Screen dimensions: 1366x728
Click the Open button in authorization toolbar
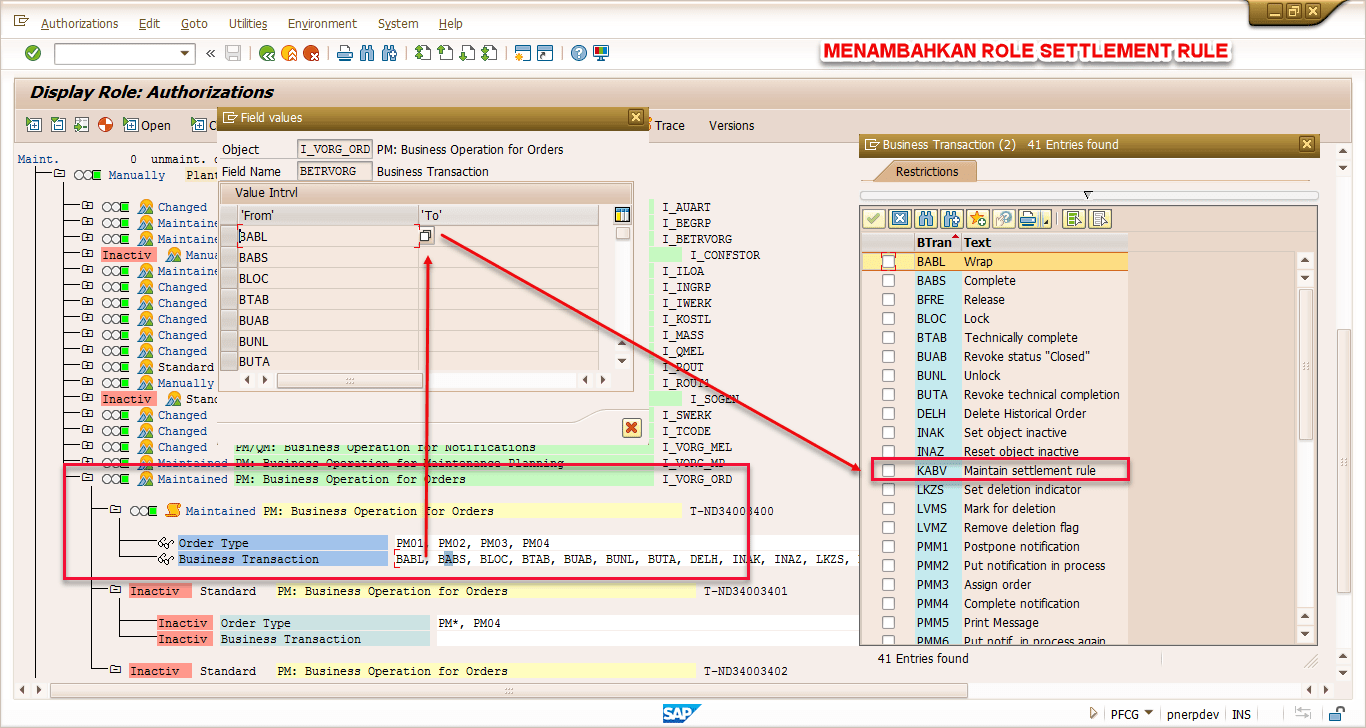pos(147,125)
